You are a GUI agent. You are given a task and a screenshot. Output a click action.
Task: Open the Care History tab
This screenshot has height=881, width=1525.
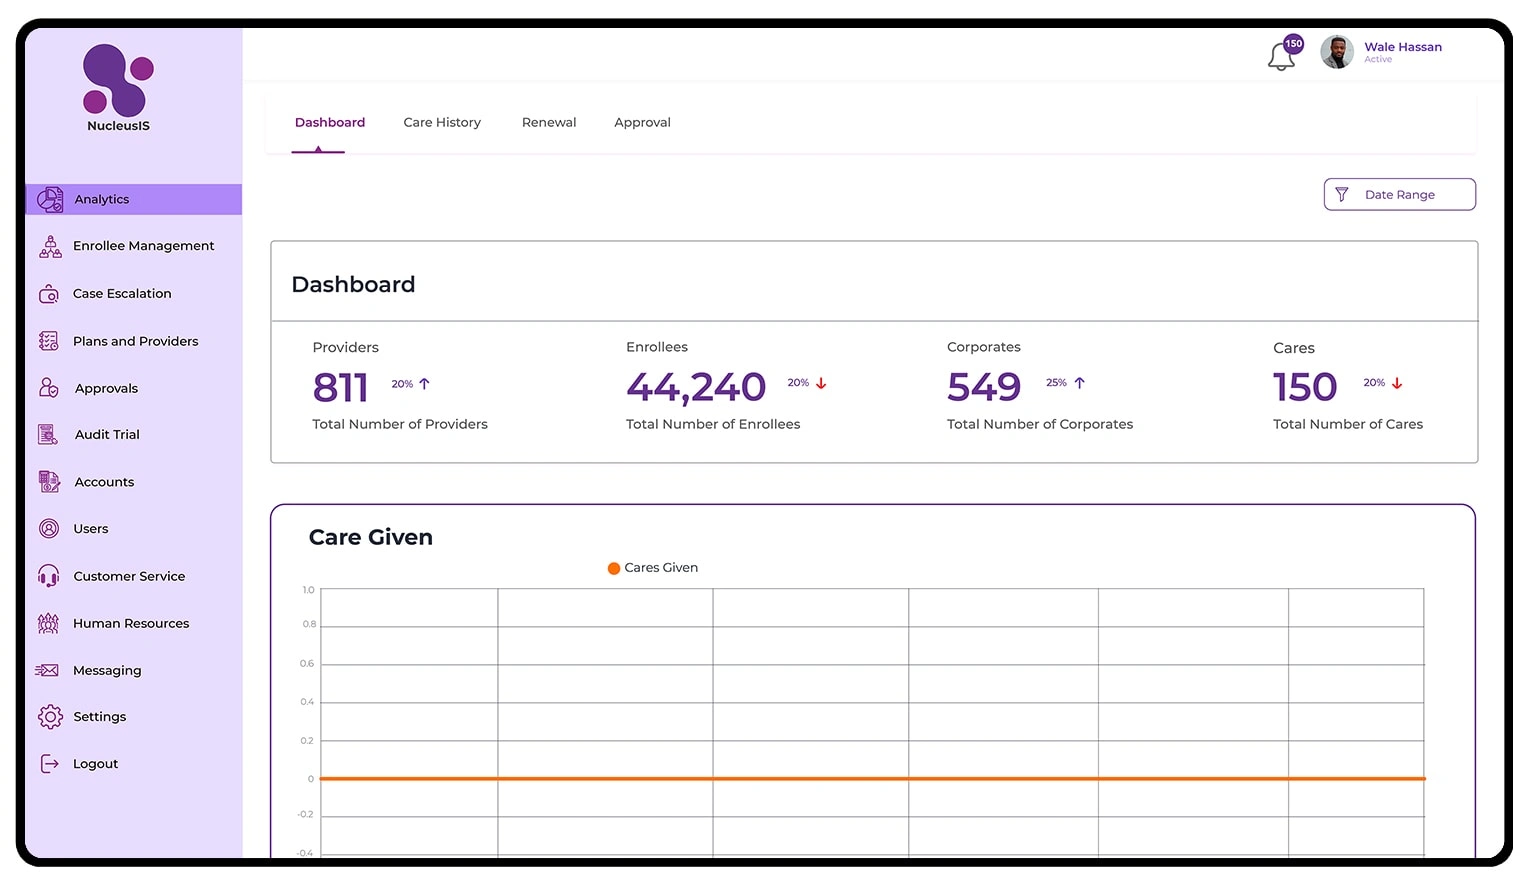tap(442, 122)
